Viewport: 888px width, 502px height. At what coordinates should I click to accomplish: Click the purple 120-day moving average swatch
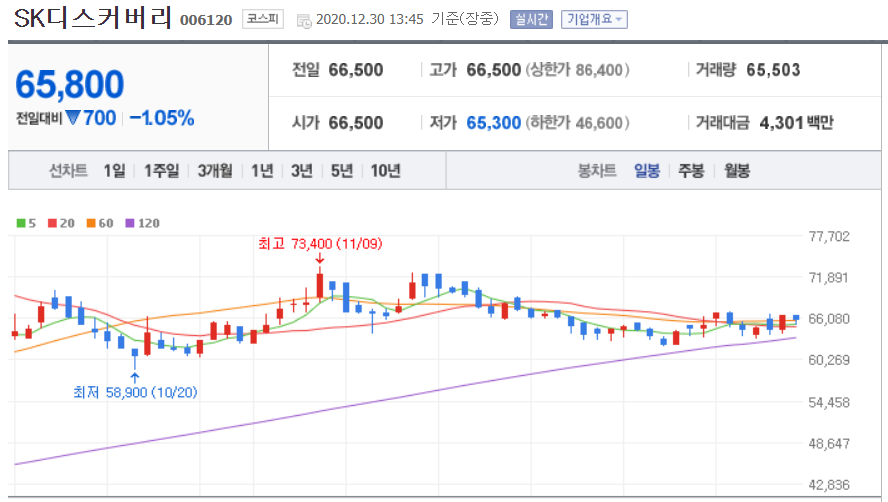pyautogui.click(x=130, y=223)
